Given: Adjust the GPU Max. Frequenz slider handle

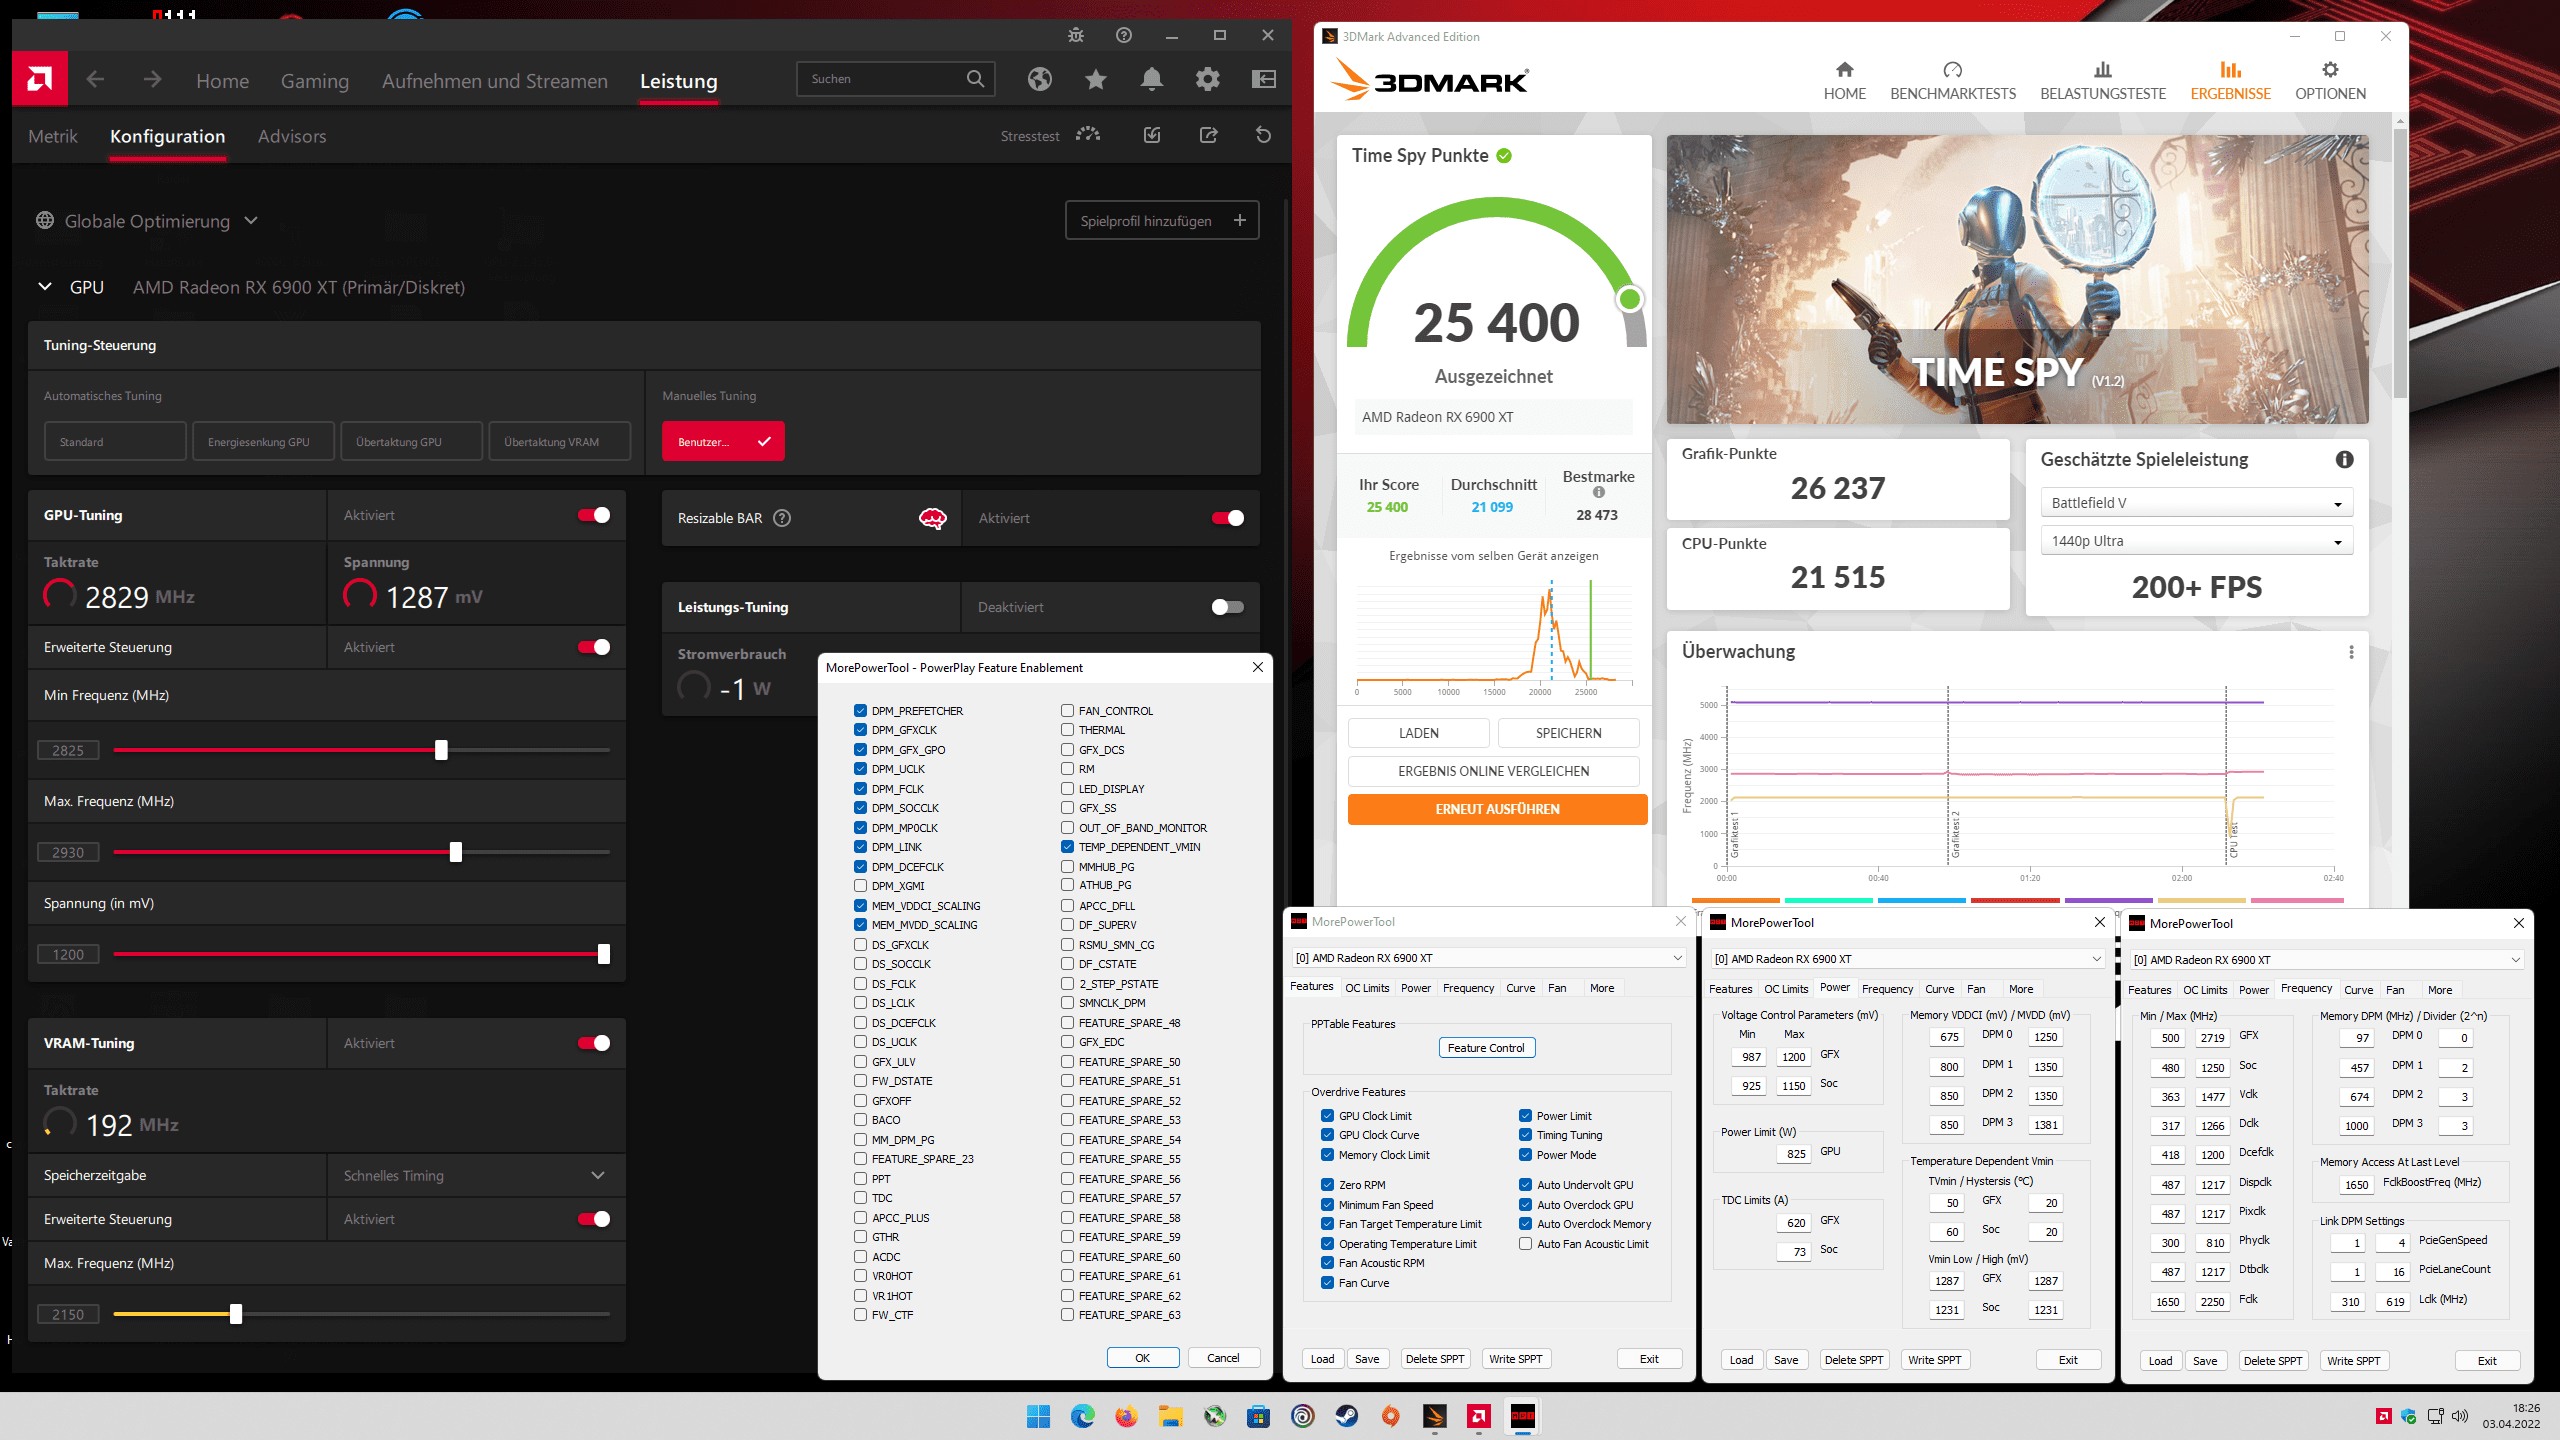Looking at the screenshot, I should tap(456, 852).
